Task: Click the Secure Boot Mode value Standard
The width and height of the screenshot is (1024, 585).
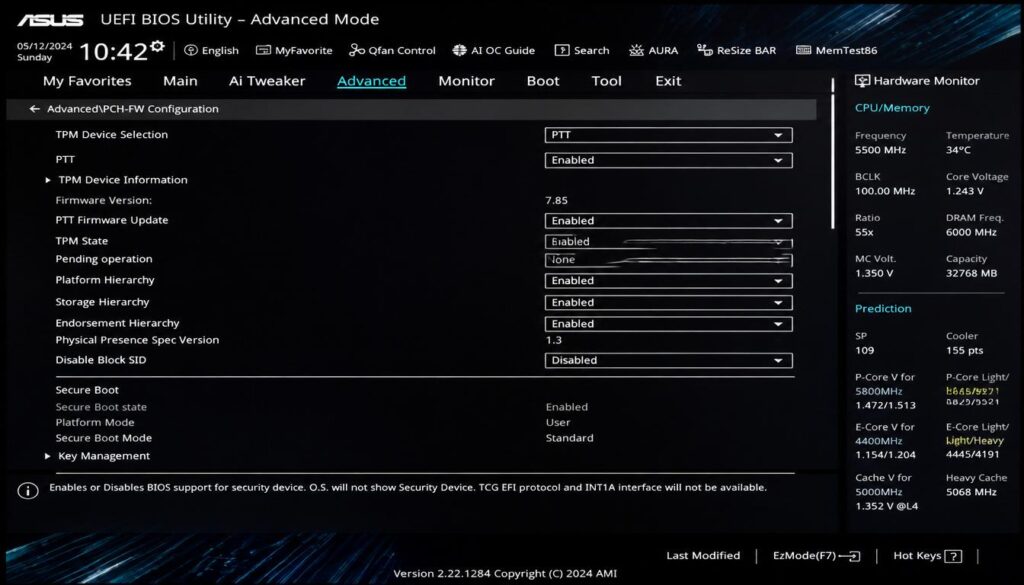Action: (x=569, y=438)
